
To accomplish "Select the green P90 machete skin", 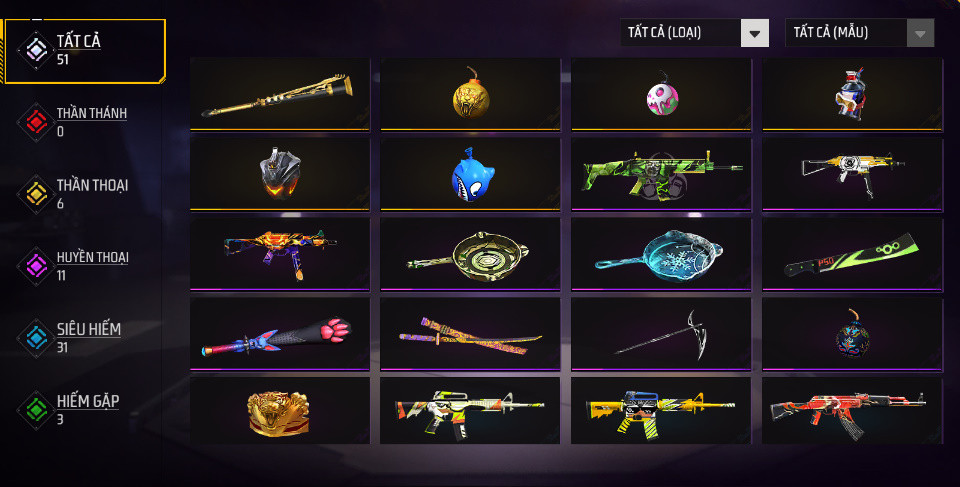I will 852,254.
